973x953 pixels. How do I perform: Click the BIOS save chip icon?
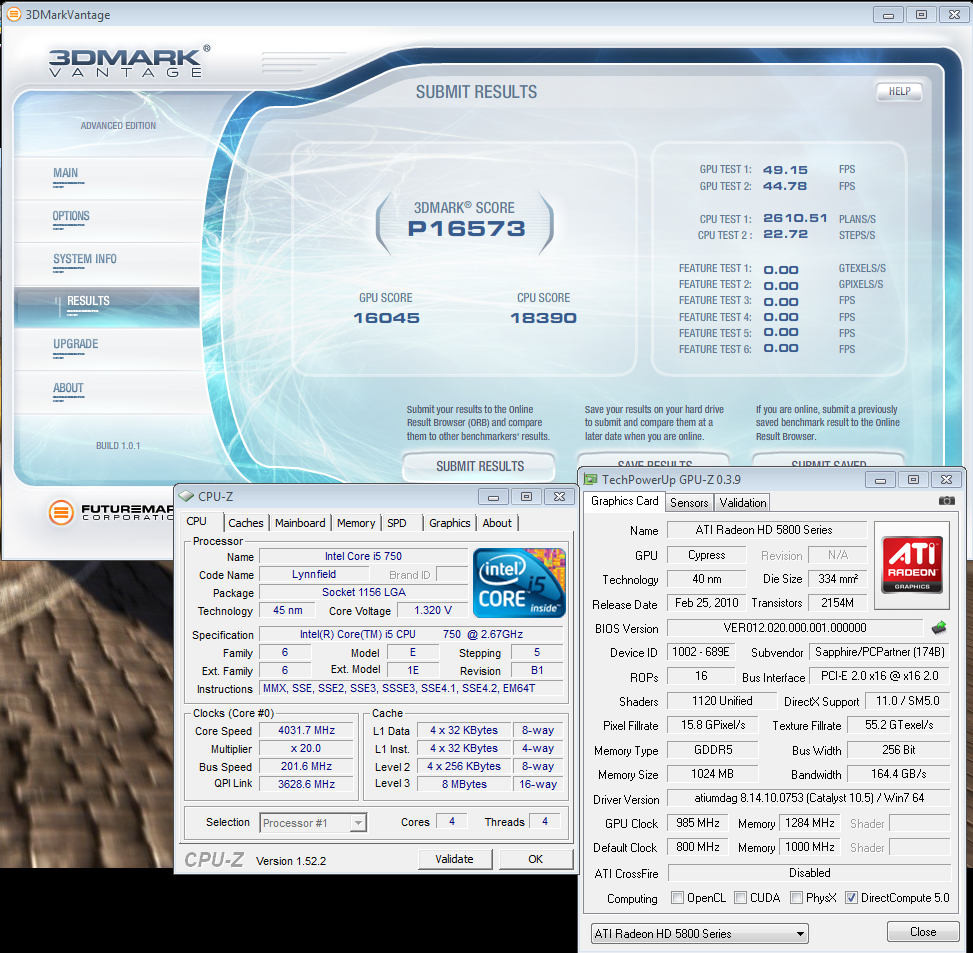click(938, 628)
